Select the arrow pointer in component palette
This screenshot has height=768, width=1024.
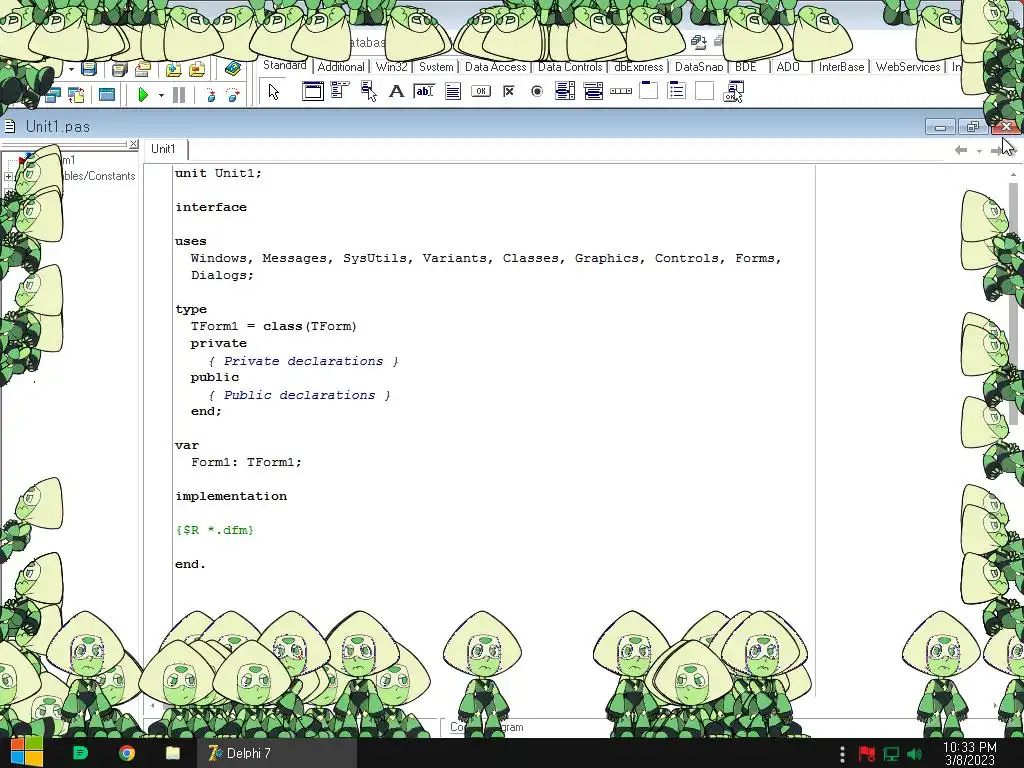pyautogui.click(x=274, y=91)
